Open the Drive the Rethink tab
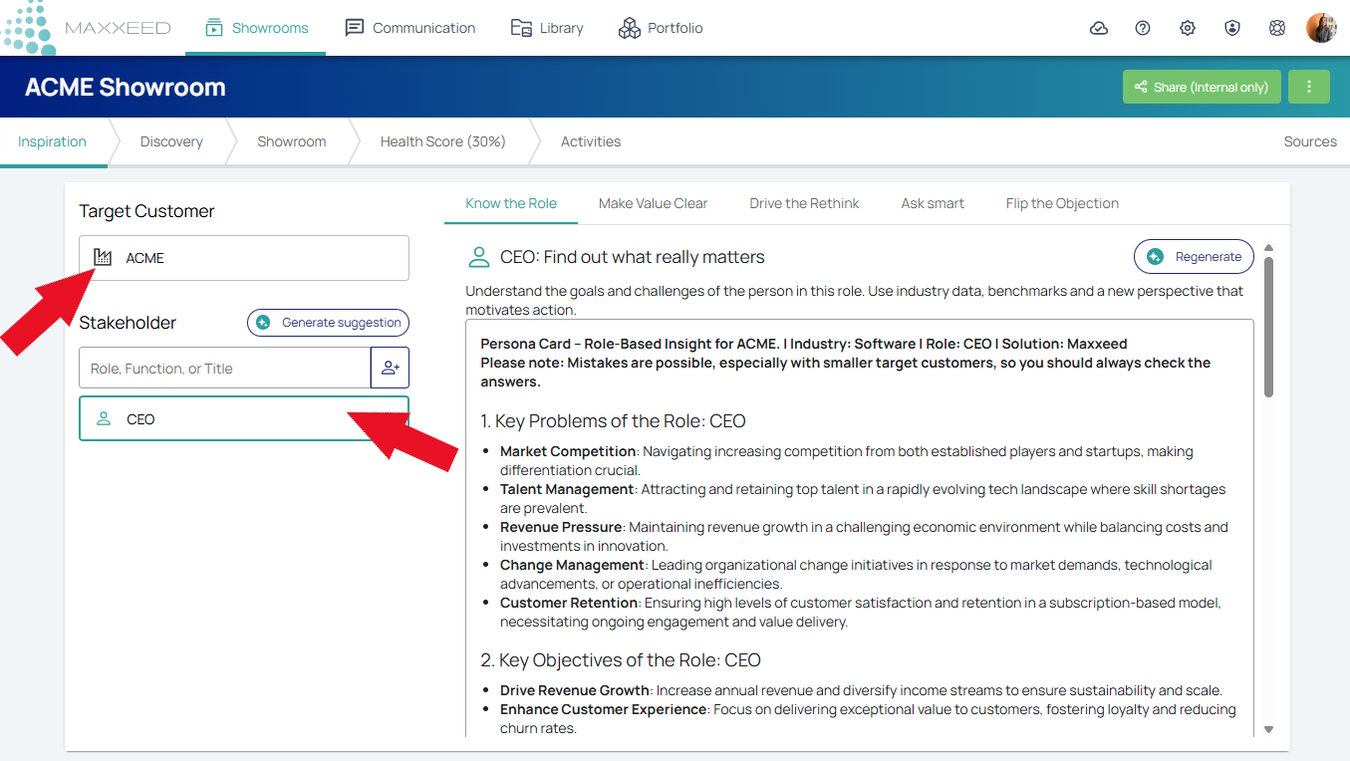Image resolution: width=1350 pixels, height=761 pixels. [805, 204]
